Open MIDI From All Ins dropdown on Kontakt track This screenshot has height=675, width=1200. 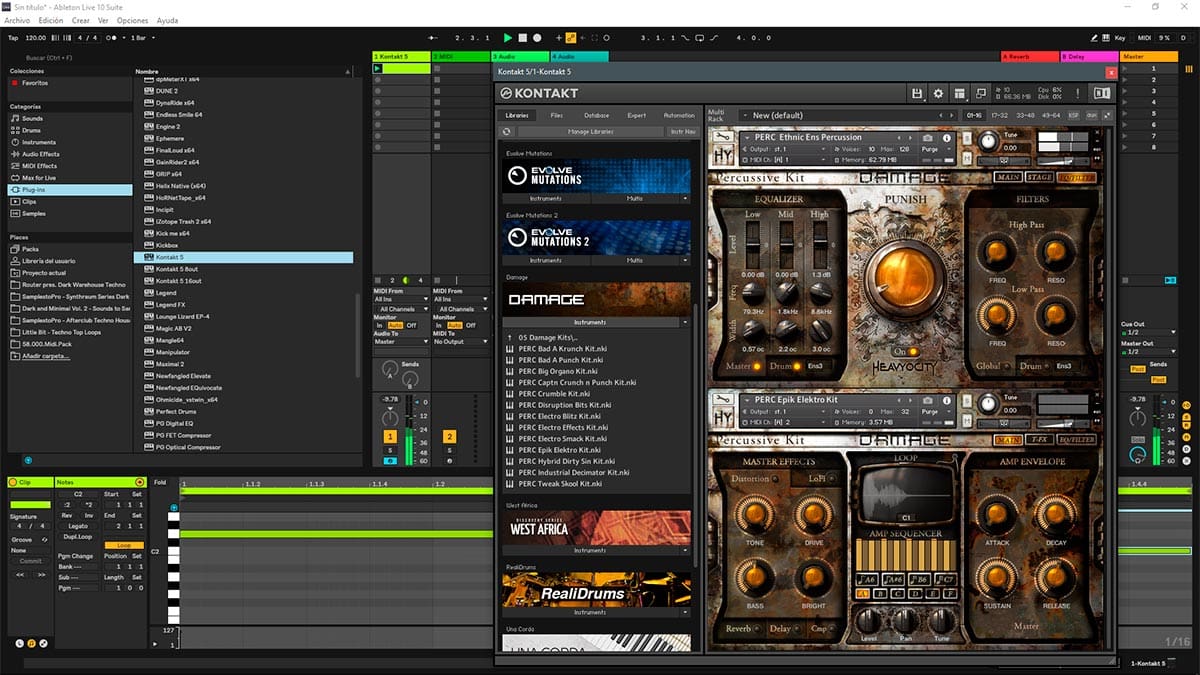[x=401, y=299]
